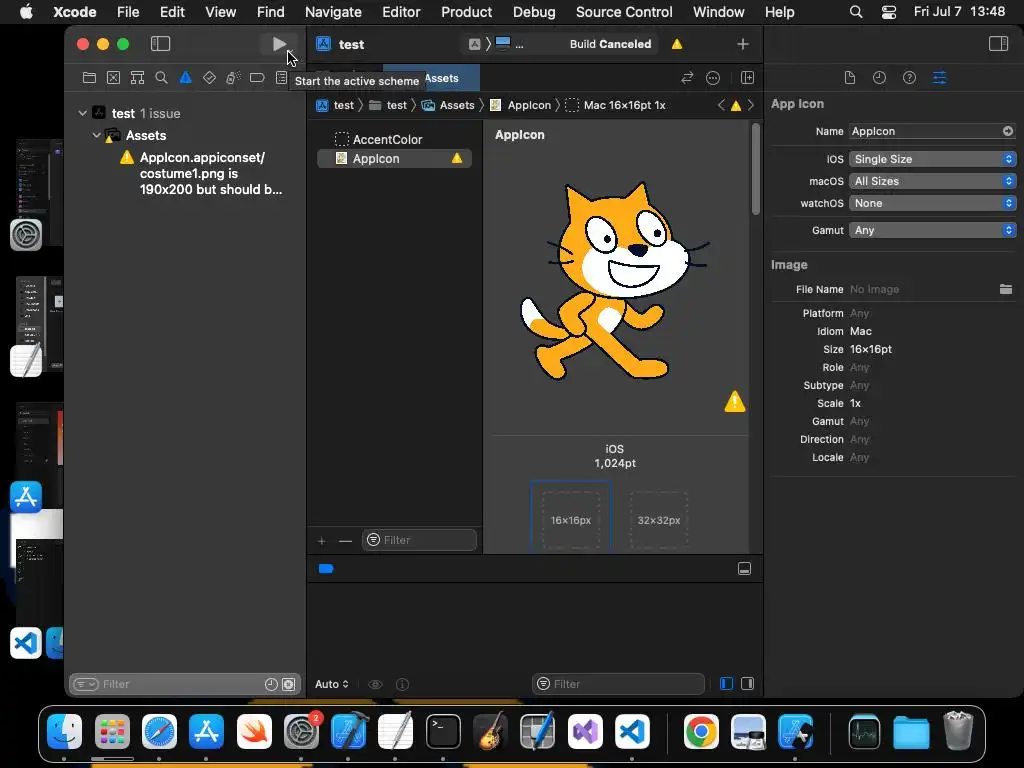Image resolution: width=1024 pixels, height=768 pixels.
Task: Open the Product menu
Action: 466,12
